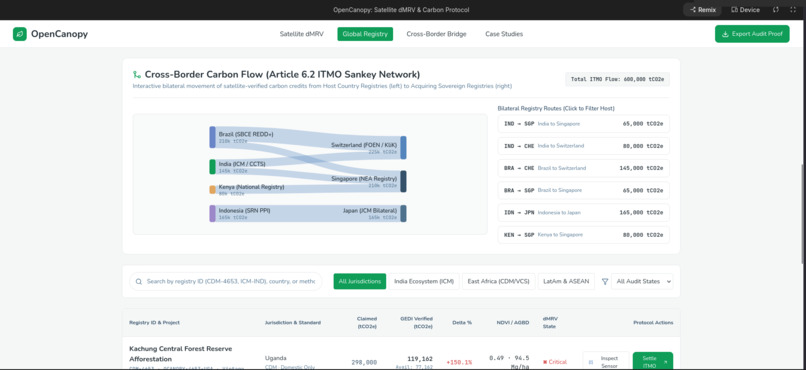Click the +150.1% delta value
Screen dimensions: 806x370
tap(459, 362)
